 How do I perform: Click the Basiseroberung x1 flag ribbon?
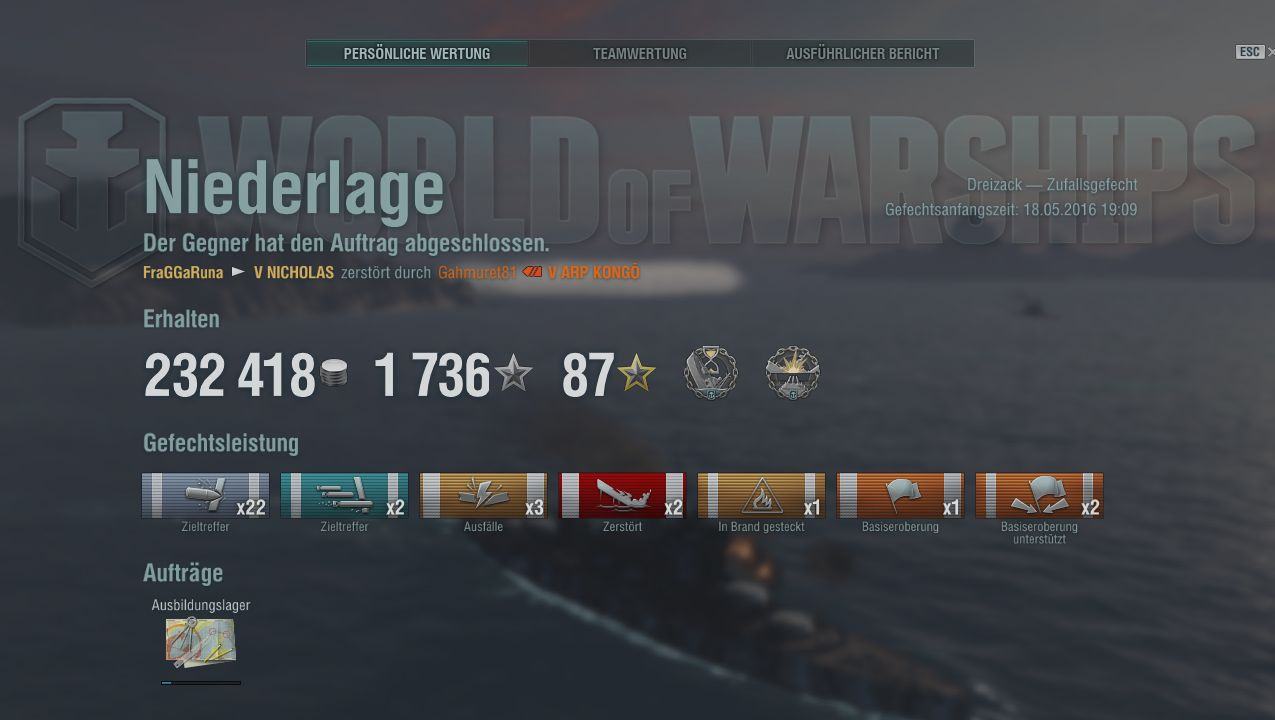[x=900, y=495]
